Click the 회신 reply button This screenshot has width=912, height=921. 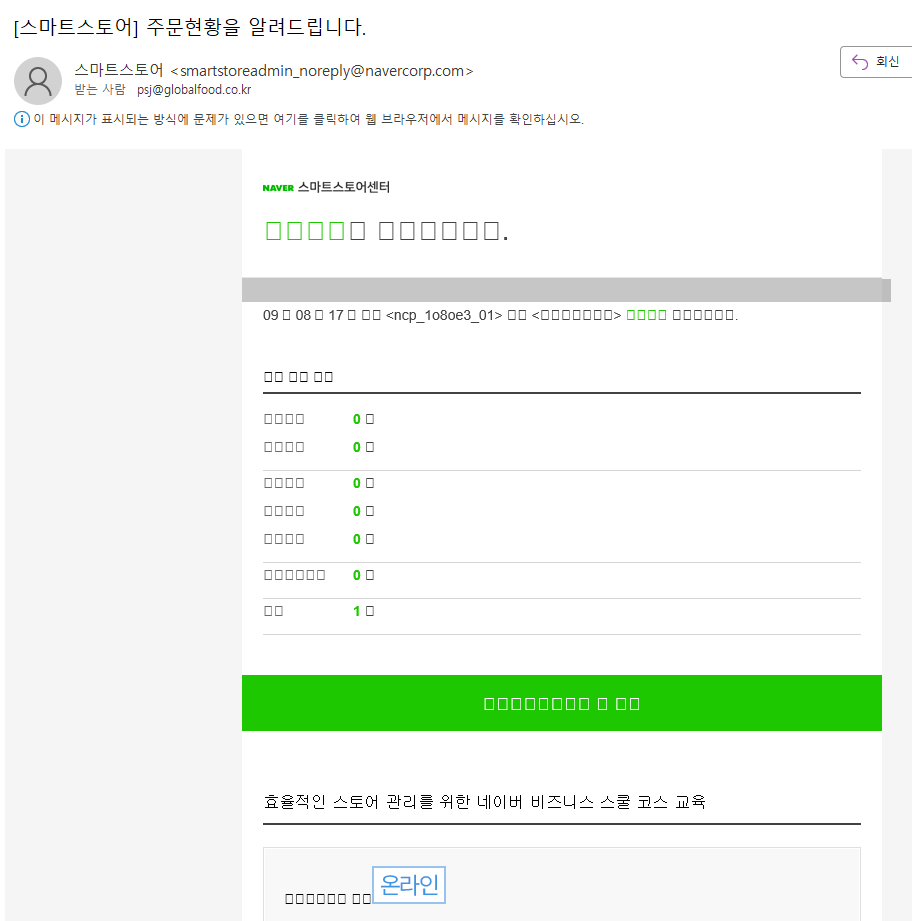(x=876, y=62)
